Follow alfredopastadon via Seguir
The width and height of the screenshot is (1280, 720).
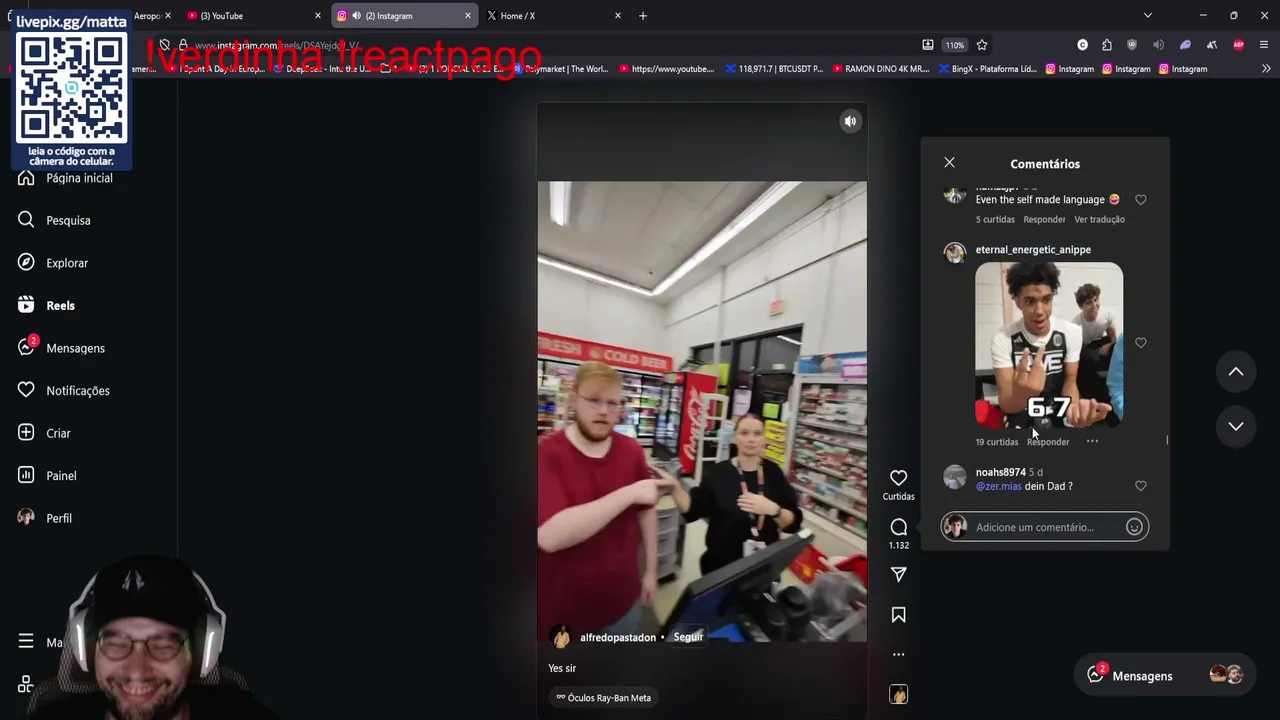click(688, 637)
